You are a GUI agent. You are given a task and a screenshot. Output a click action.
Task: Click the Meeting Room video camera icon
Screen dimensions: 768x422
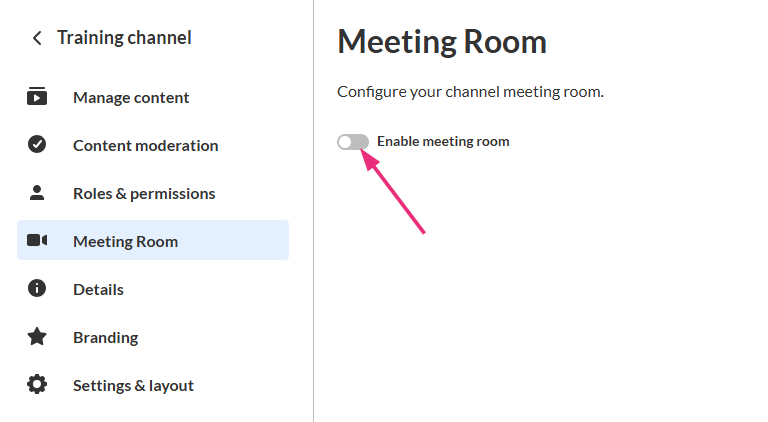tap(37, 241)
